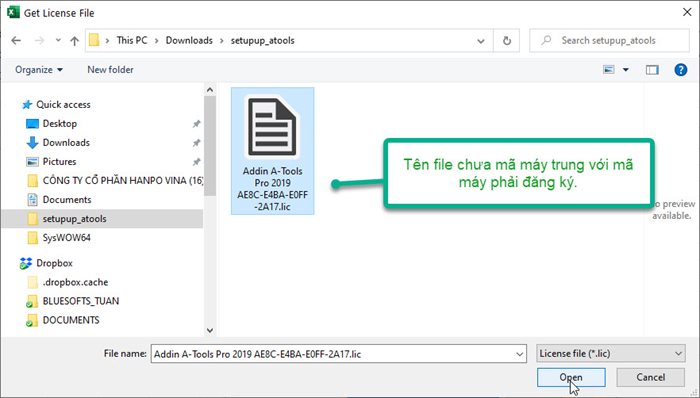Go forward with the right arrow
This screenshot has width=700, height=398.
tap(39, 41)
